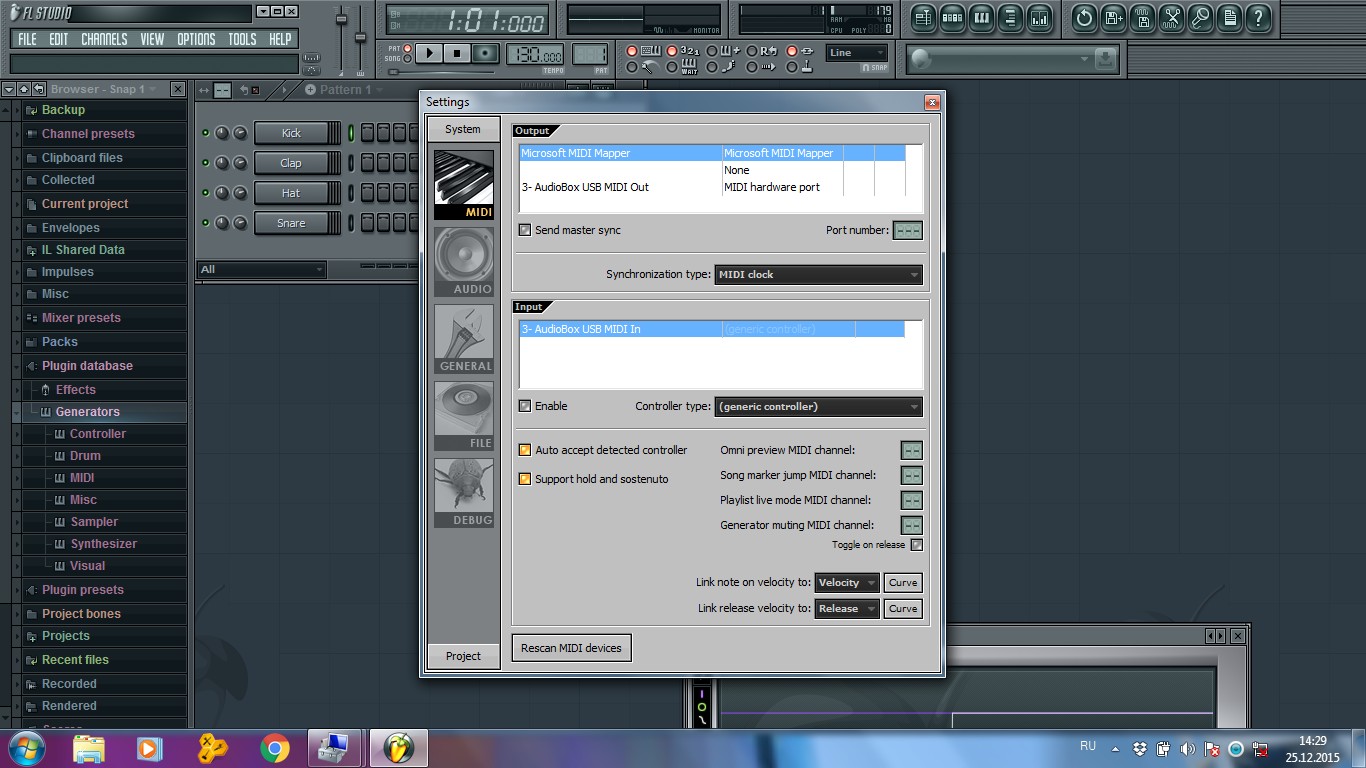
Task: Open Google Chrome from the taskbar
Action: [274, 748]
